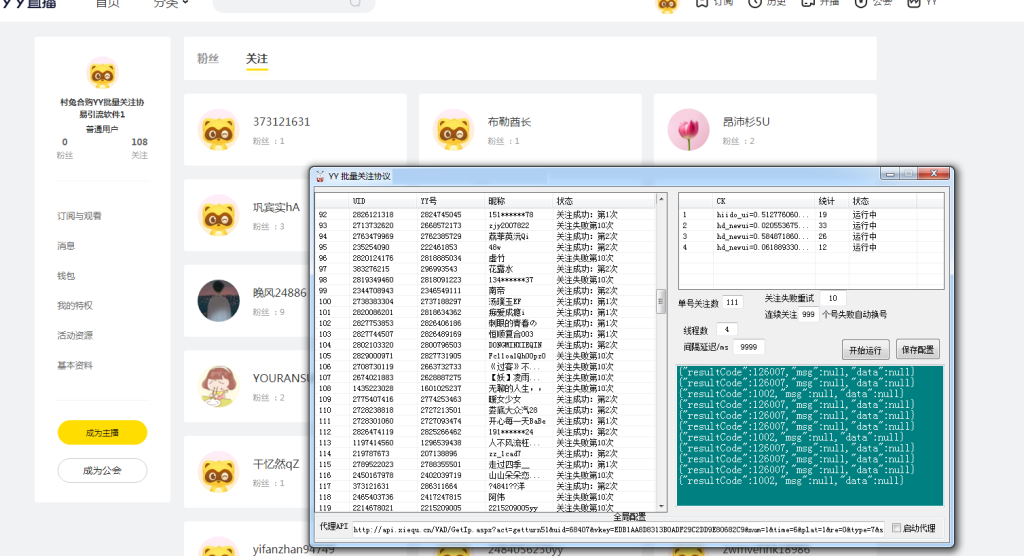Click the tulip avatar of 邑沛杉5U
This screenshot has height=556, width=1024.
click(687, 130)
